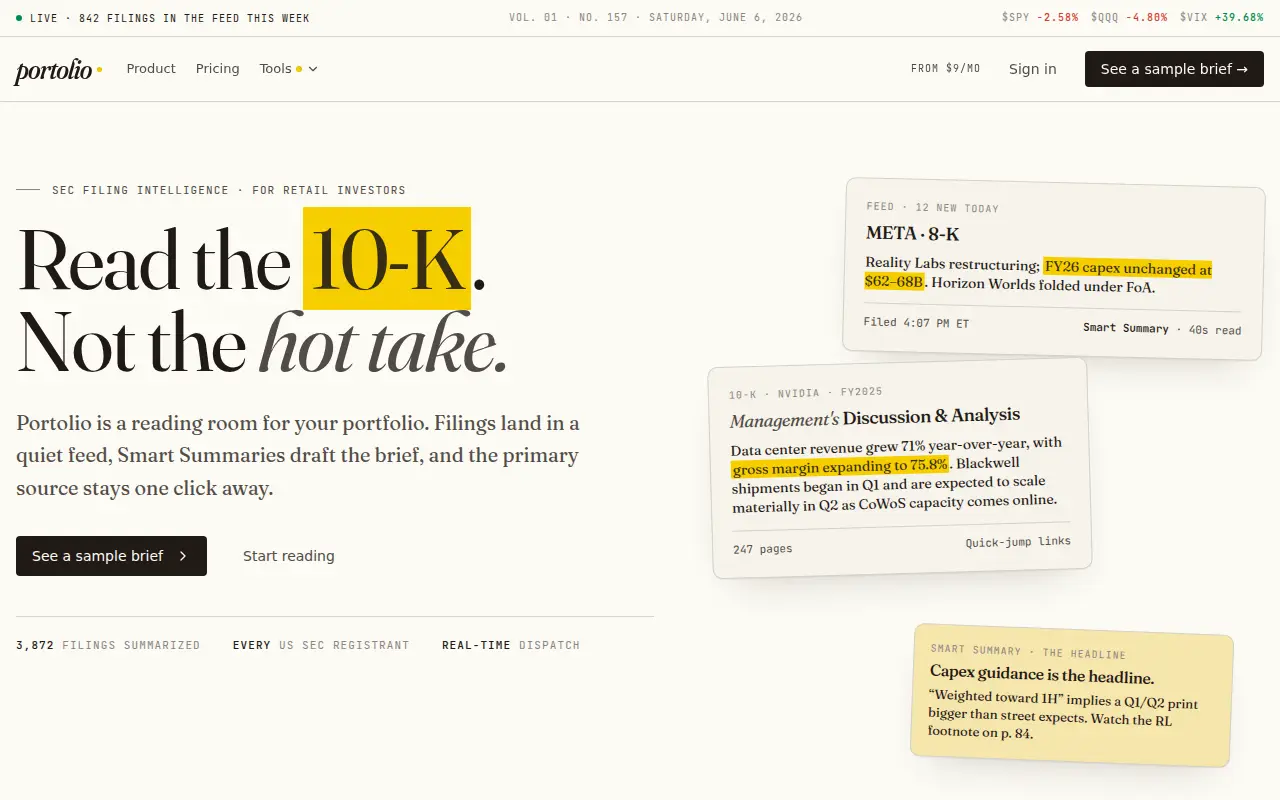
Task: Click the italic "hot take." headline words
Action: pos(384,343)
